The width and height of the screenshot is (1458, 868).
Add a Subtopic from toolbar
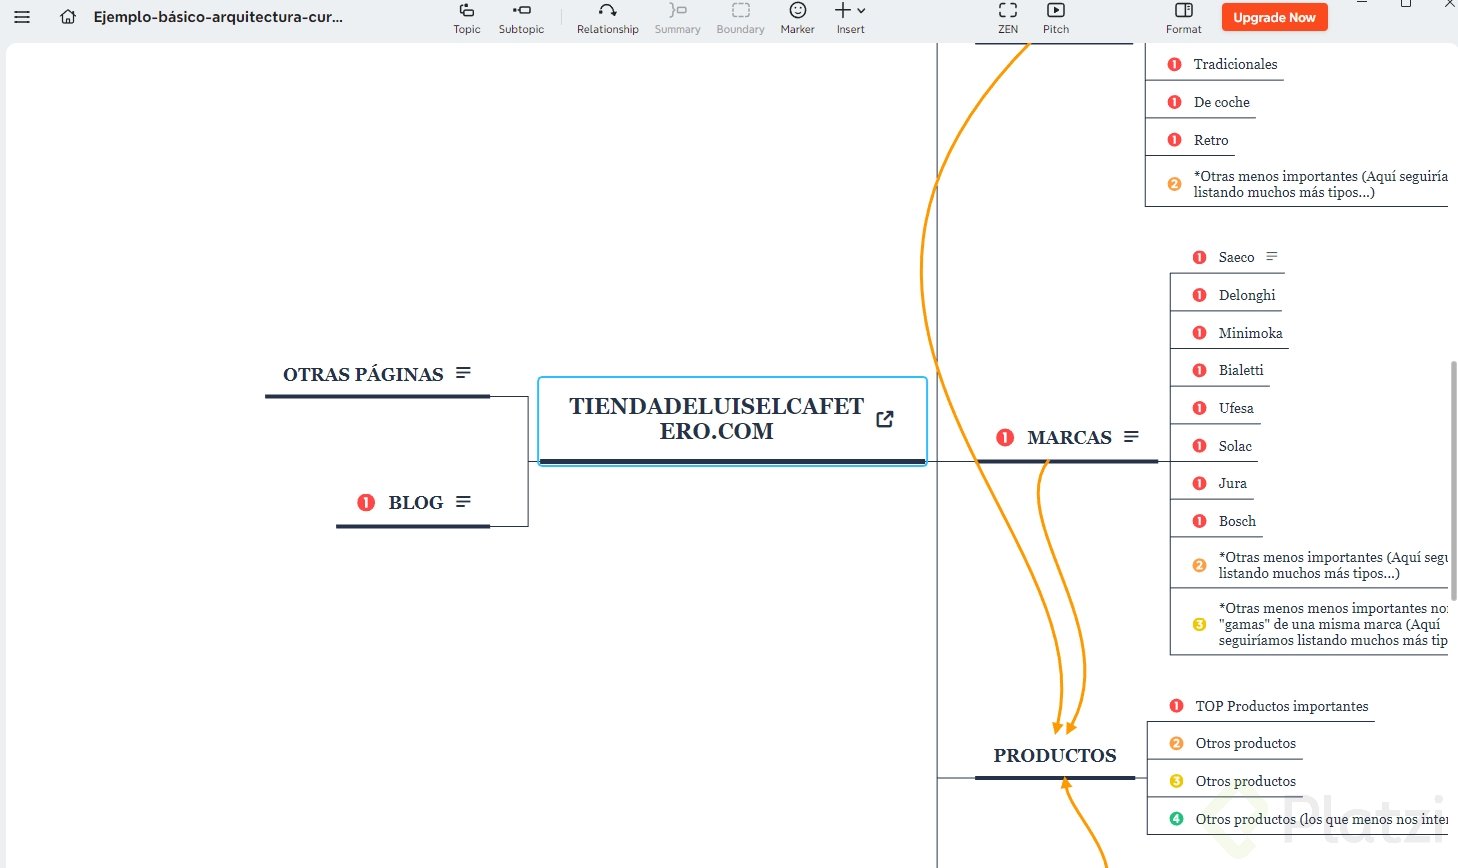pyautogui.click(x=521, y=18)
